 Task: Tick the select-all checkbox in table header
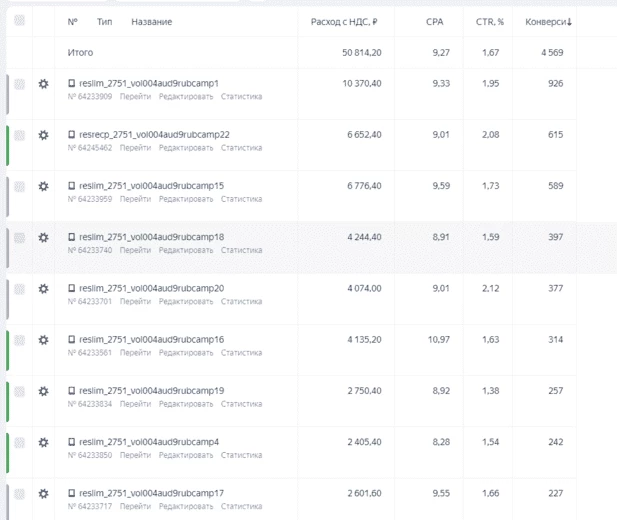pos(19,20)
